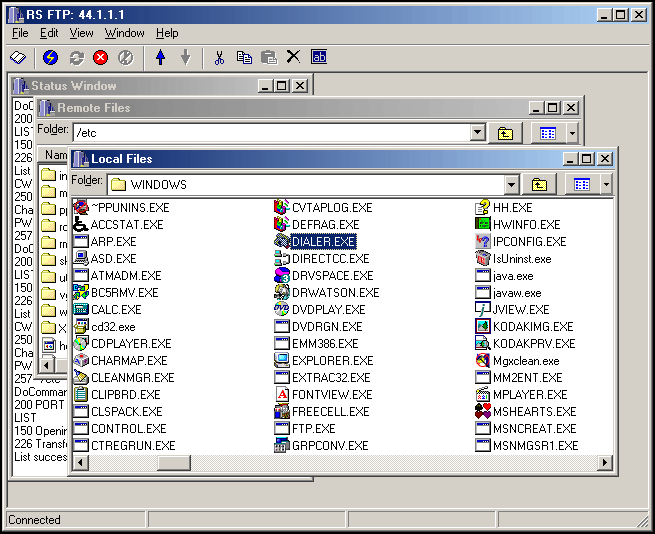Click the paste clipboard toolbar icon
655x534 pixels.
[x=269, y=57]
